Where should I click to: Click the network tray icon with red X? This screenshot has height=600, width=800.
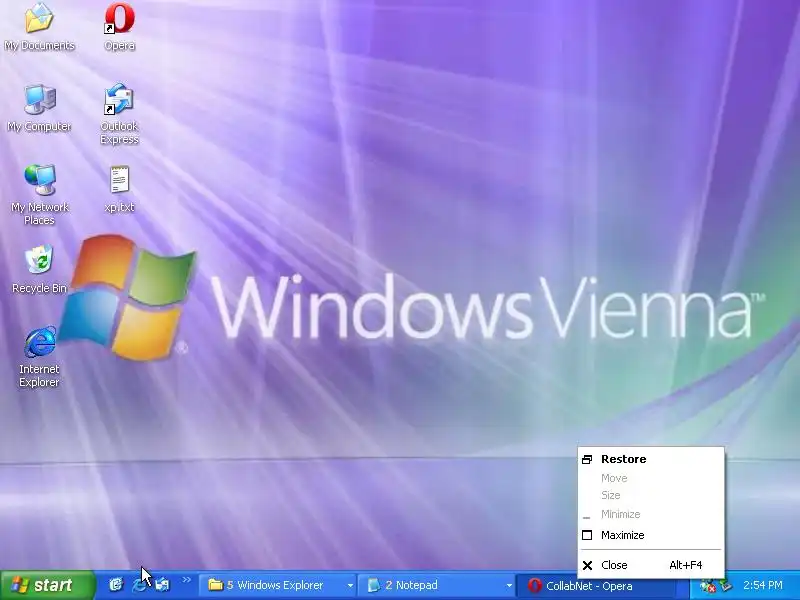(707, 586)
